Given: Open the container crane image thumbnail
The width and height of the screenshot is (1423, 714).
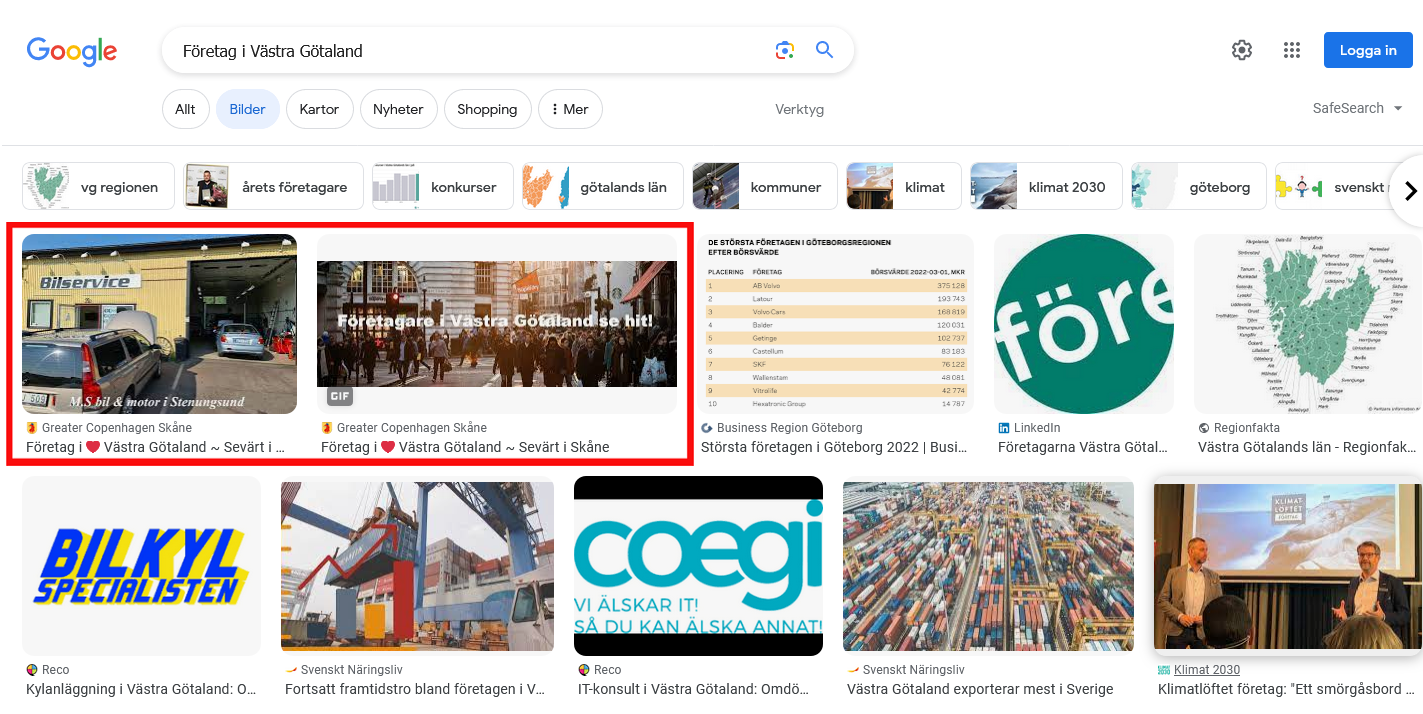Looking at the screenshot, I should (417, 566).
